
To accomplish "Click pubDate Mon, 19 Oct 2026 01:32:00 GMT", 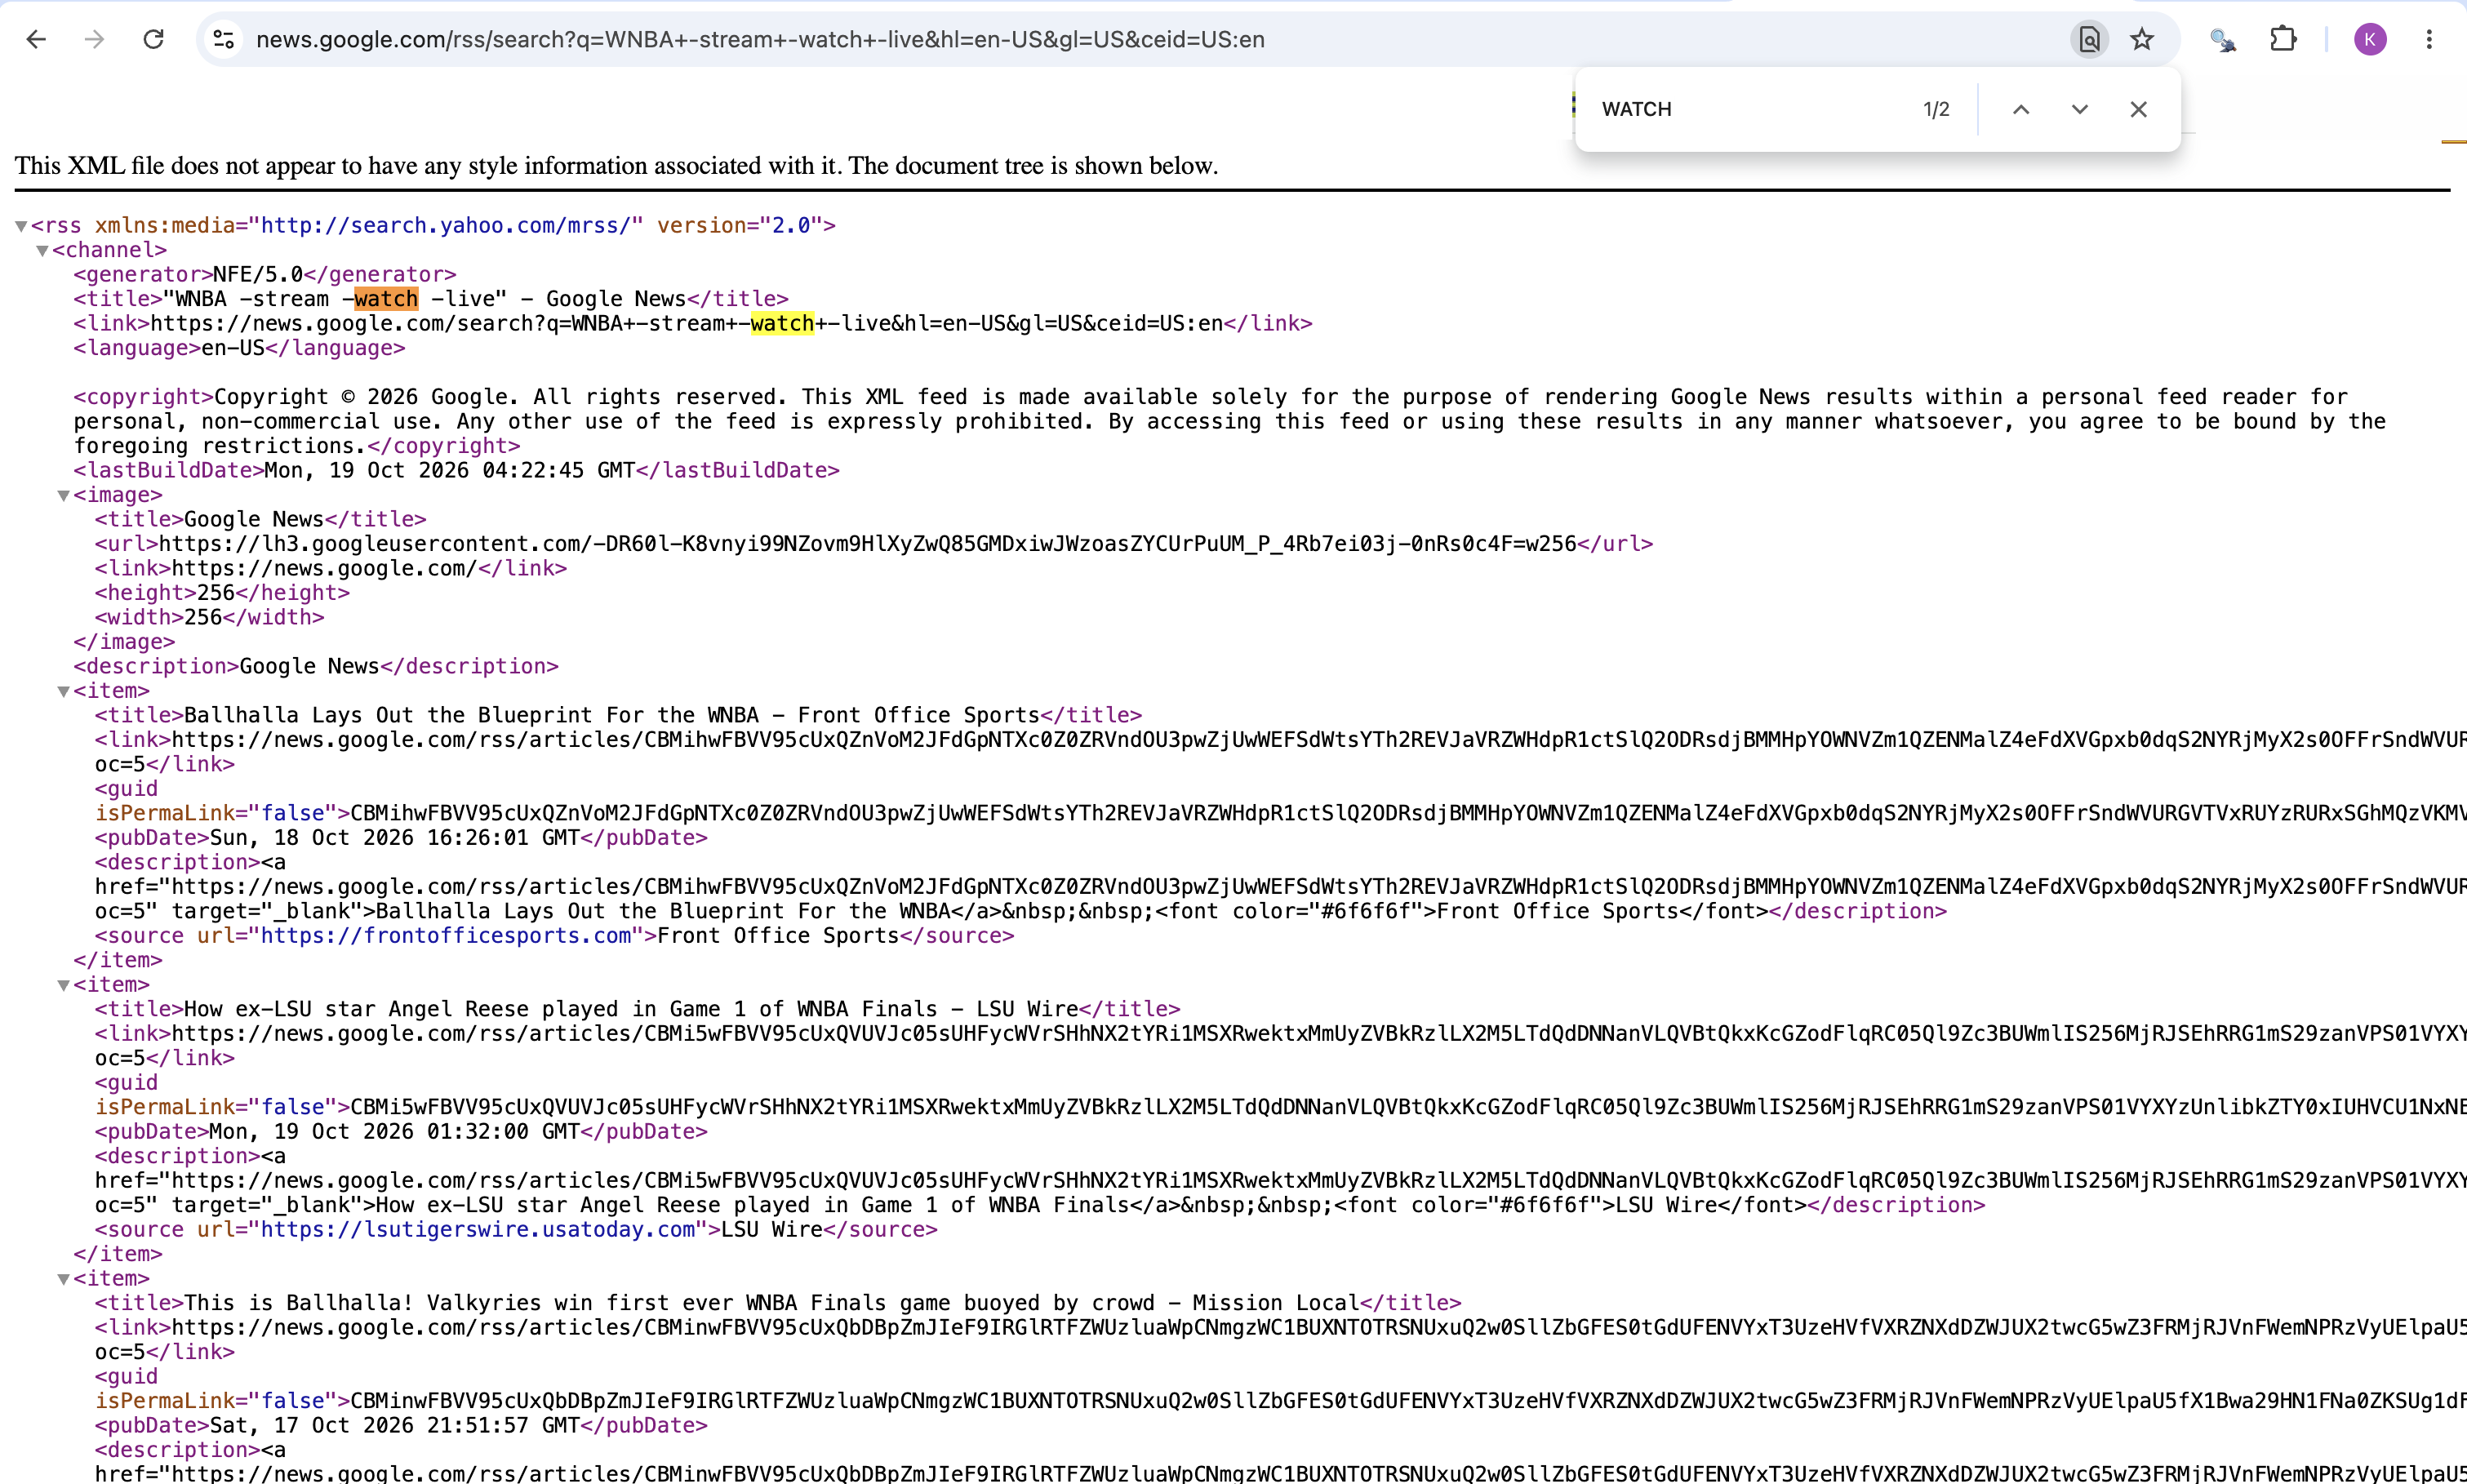I will [x=394, y=1132].
